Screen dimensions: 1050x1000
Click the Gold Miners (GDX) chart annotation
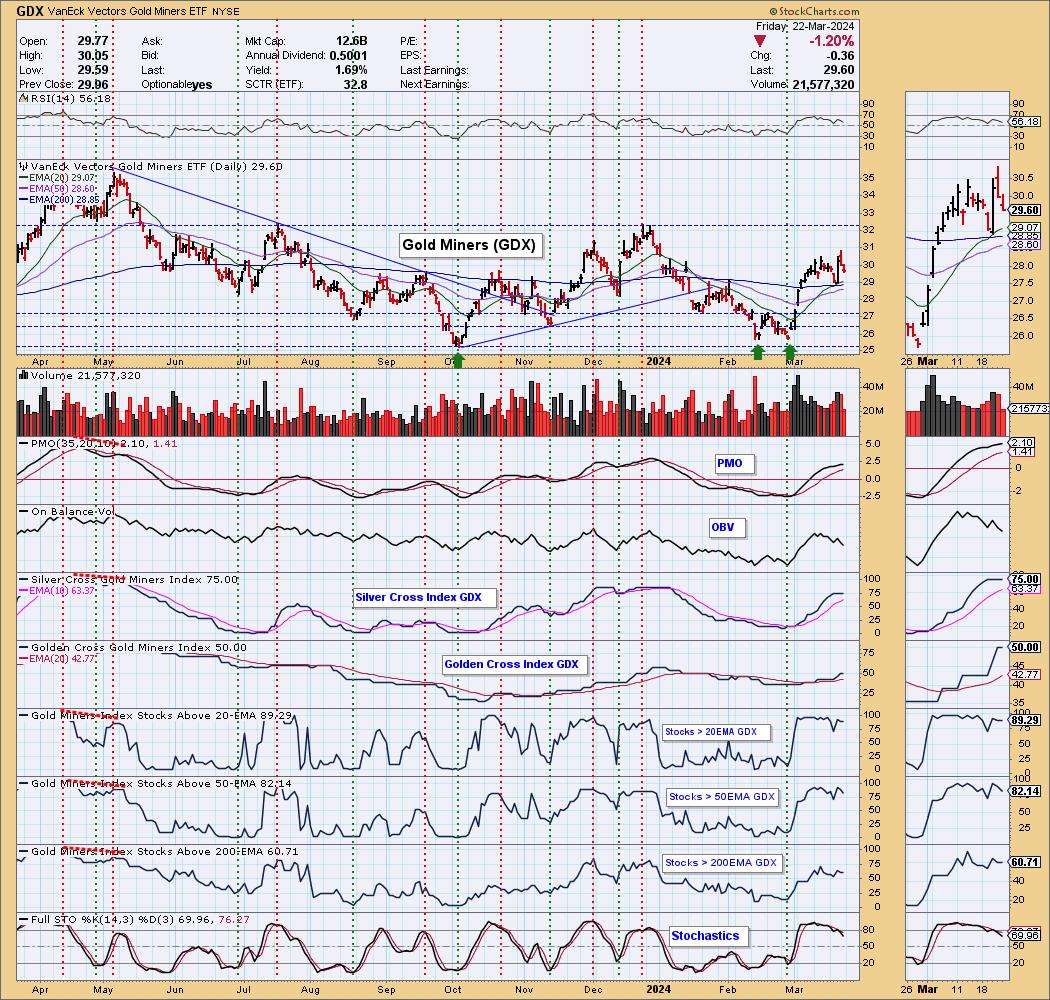point(469,245)
